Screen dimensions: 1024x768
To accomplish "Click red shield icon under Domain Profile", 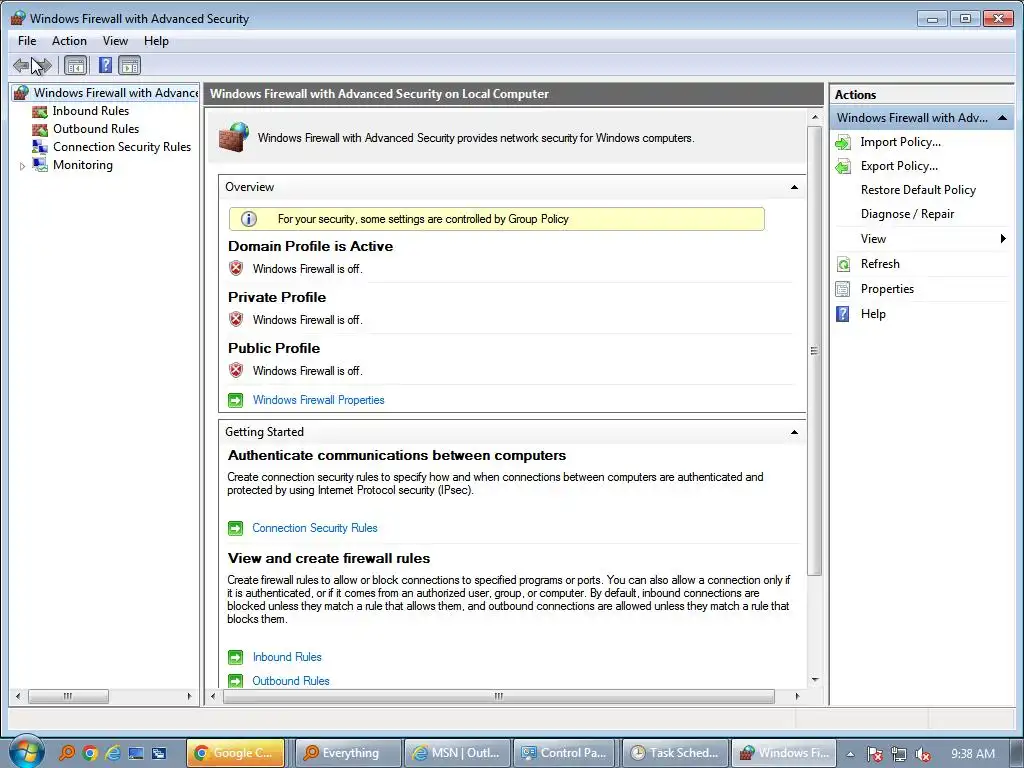I will (236, 268).
